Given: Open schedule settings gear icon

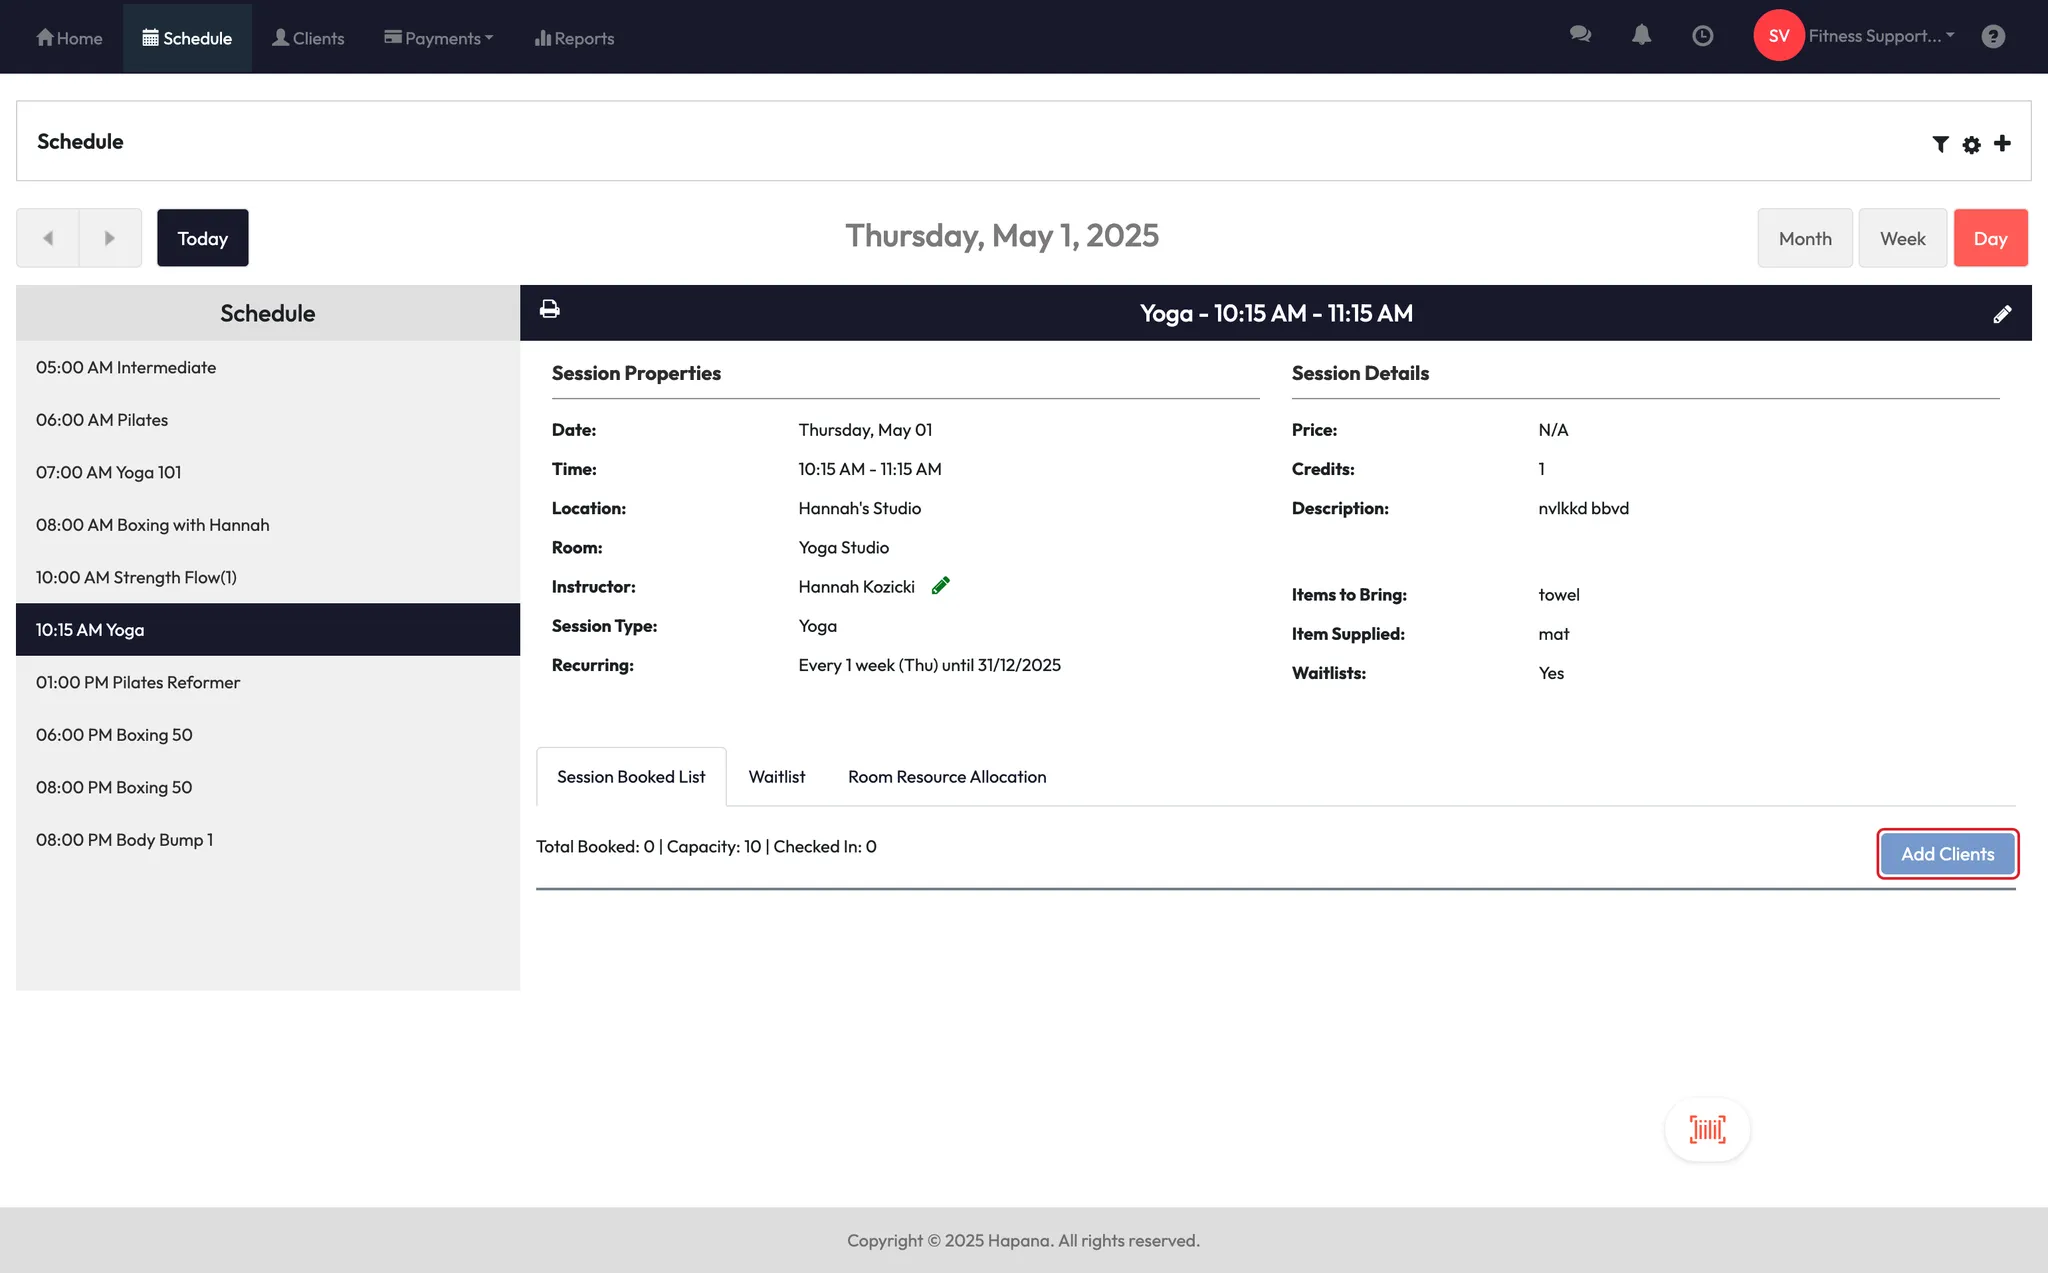Looking at the screenshot, I should (1971, 144).
